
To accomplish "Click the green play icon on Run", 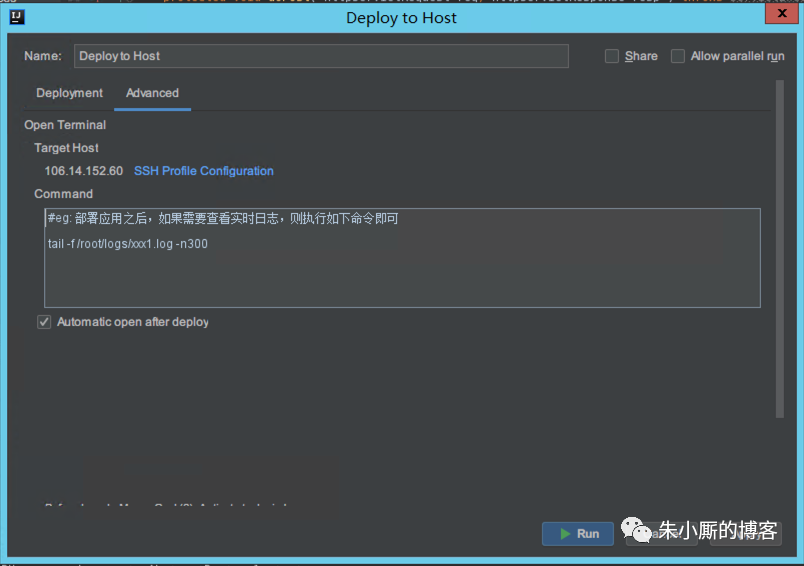I will click(565, 534).
